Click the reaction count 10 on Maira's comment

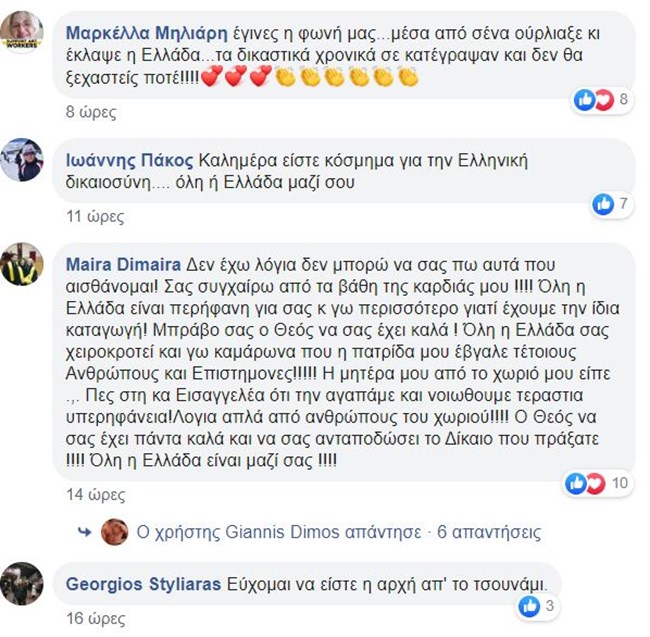(620, 483)
